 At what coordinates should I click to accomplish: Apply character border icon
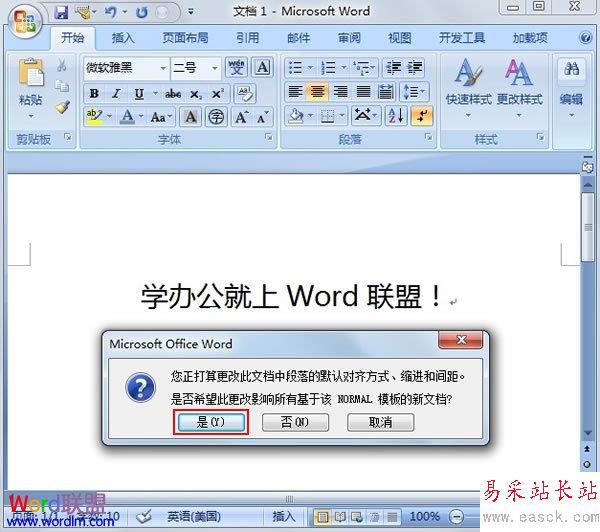pyautogui.click(x=262, y=68)
